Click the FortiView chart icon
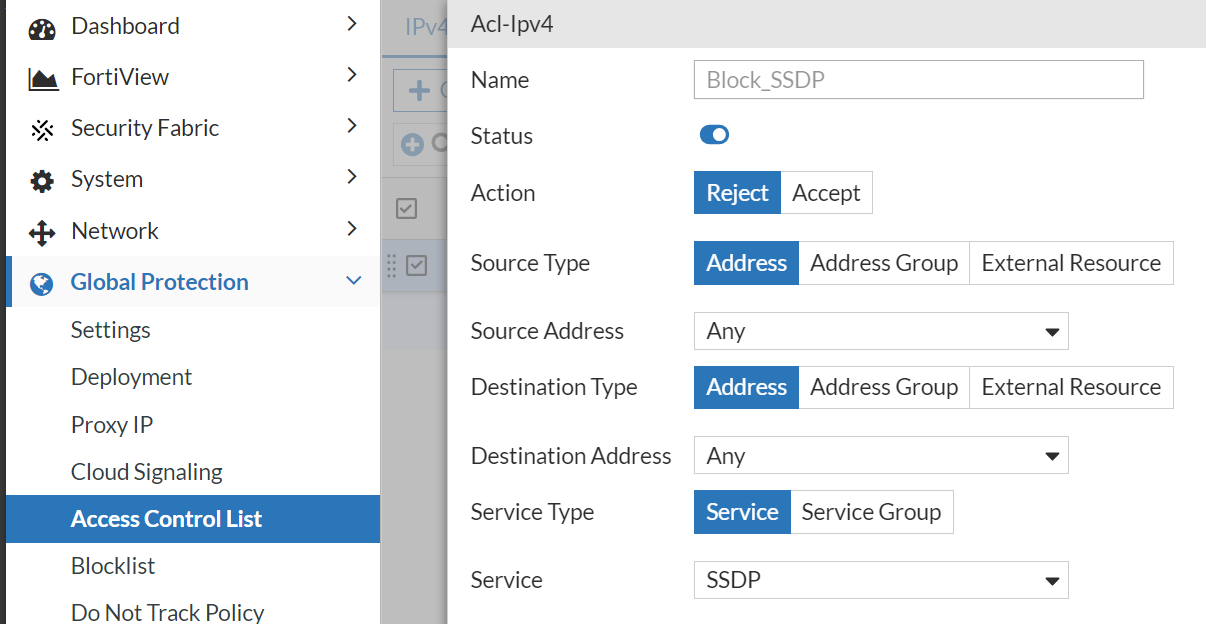Image resolution: width=1206 pixels, height=624 pixels. click(x=42, y=78)
